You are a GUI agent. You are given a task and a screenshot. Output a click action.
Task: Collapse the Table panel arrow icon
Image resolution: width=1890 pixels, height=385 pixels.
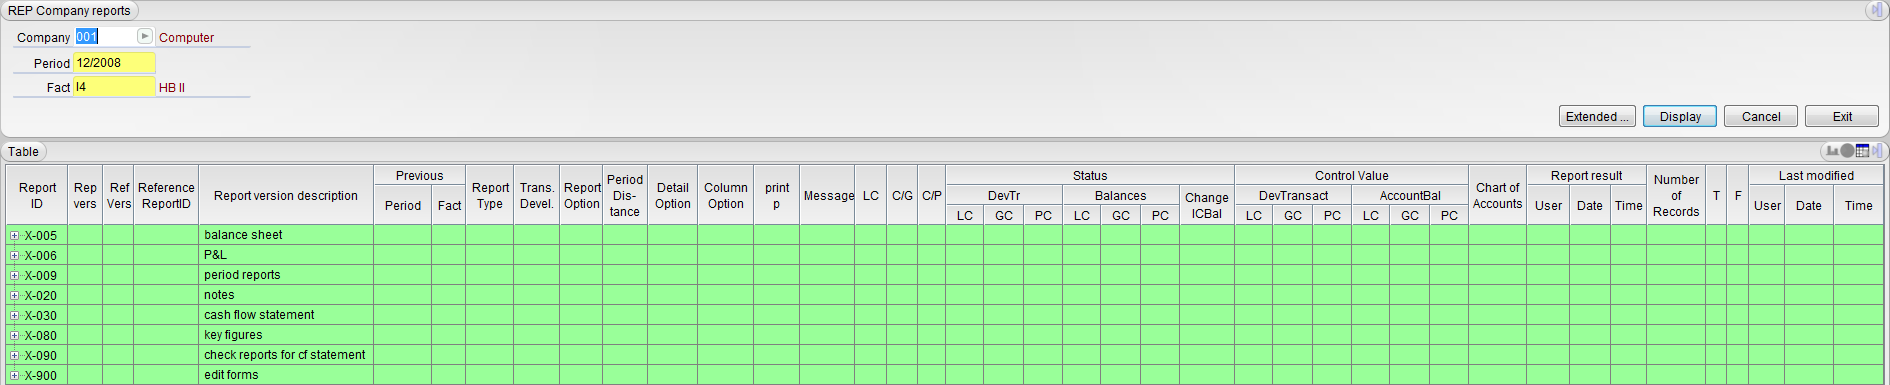(x=1877, y=151)
